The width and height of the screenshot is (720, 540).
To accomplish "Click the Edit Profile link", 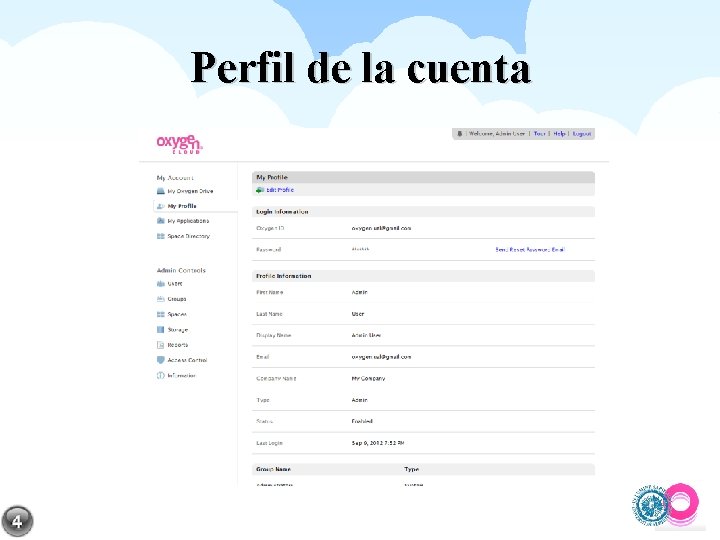I will [280, 190].
